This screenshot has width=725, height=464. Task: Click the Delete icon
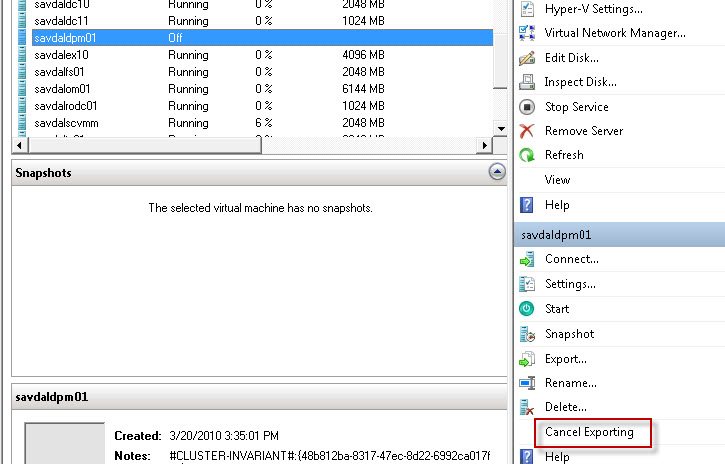(527, 407)
